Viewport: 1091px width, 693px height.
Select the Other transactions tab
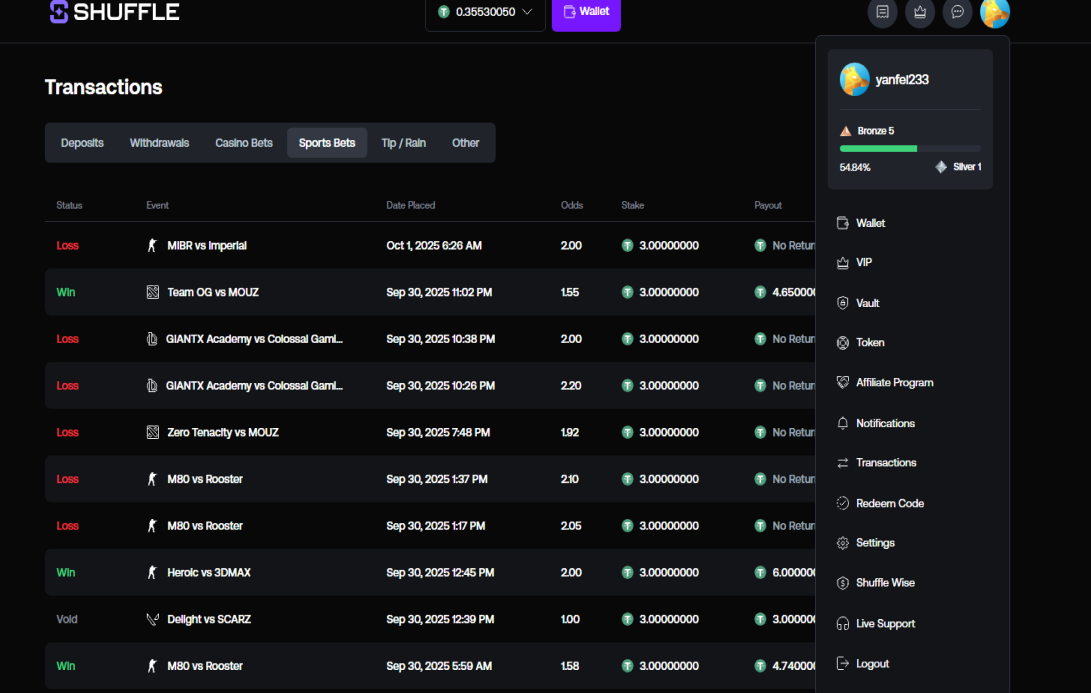pos(465,143)
